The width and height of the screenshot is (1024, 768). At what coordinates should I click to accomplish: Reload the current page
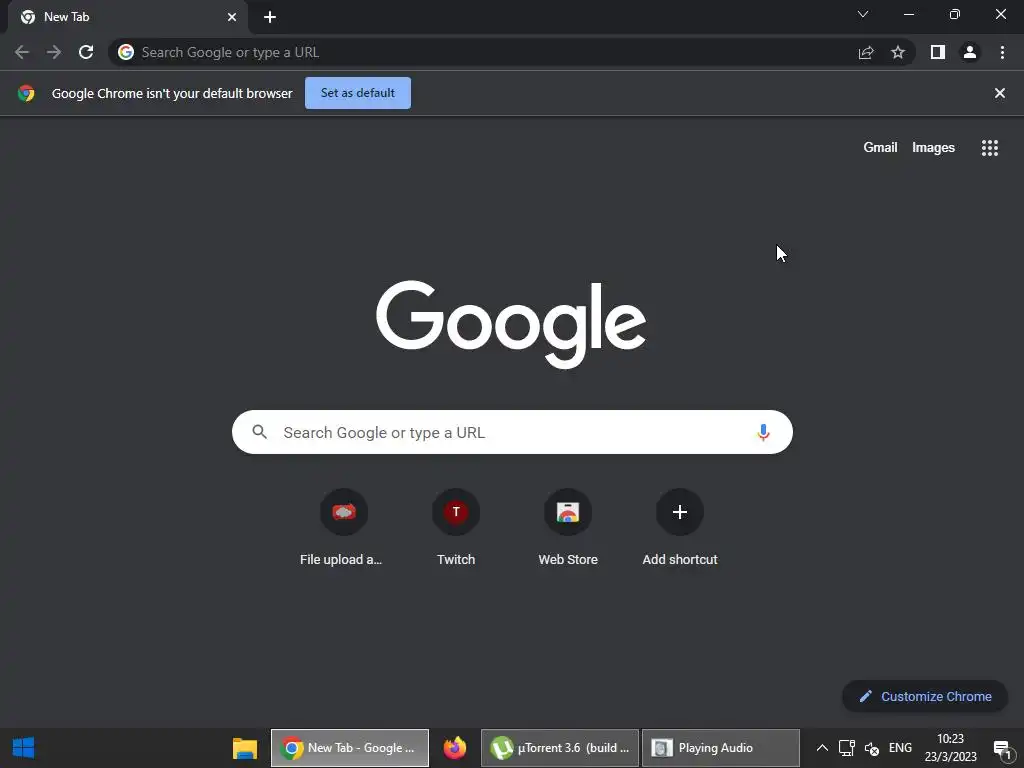(86, 52)
